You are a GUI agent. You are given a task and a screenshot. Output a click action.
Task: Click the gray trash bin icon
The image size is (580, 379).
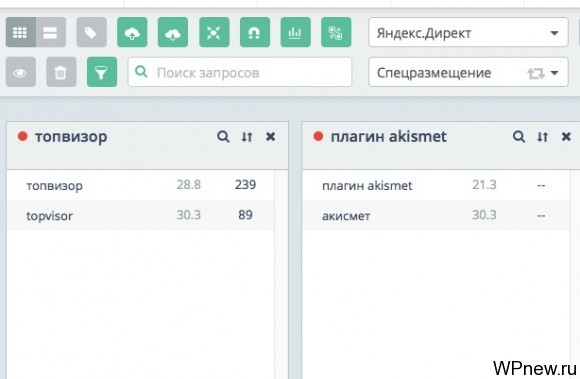[61, 72]
